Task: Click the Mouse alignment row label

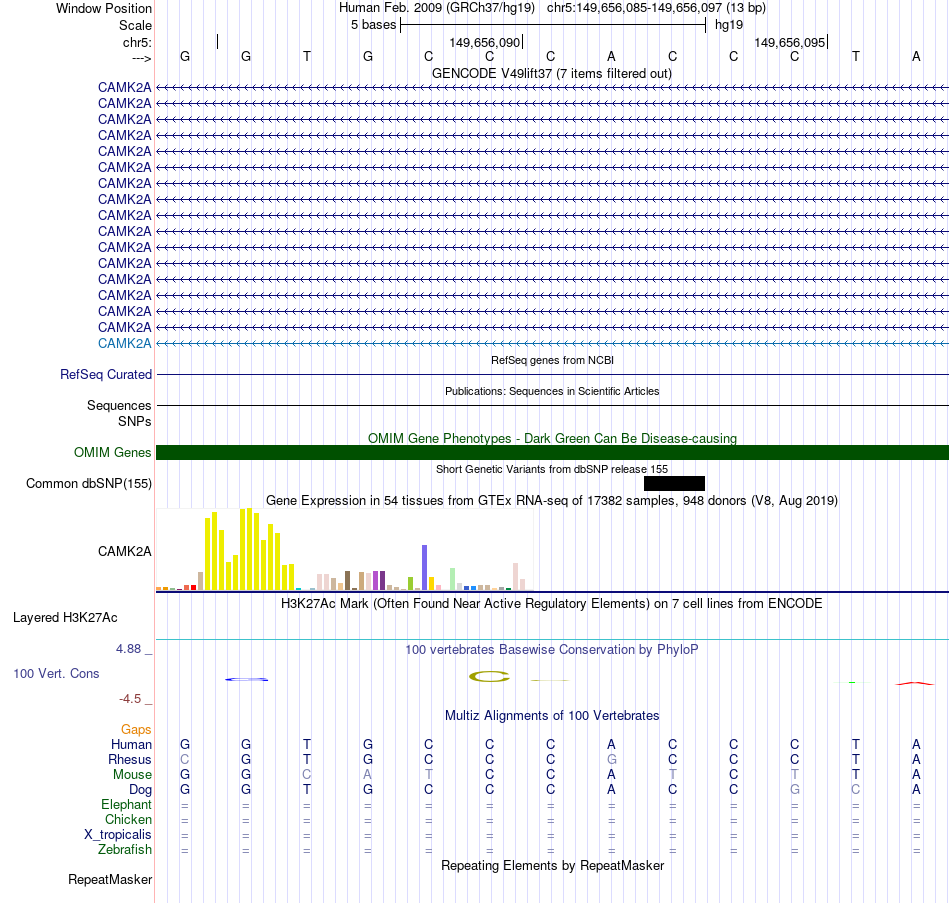Action: [x=132, y=775]
